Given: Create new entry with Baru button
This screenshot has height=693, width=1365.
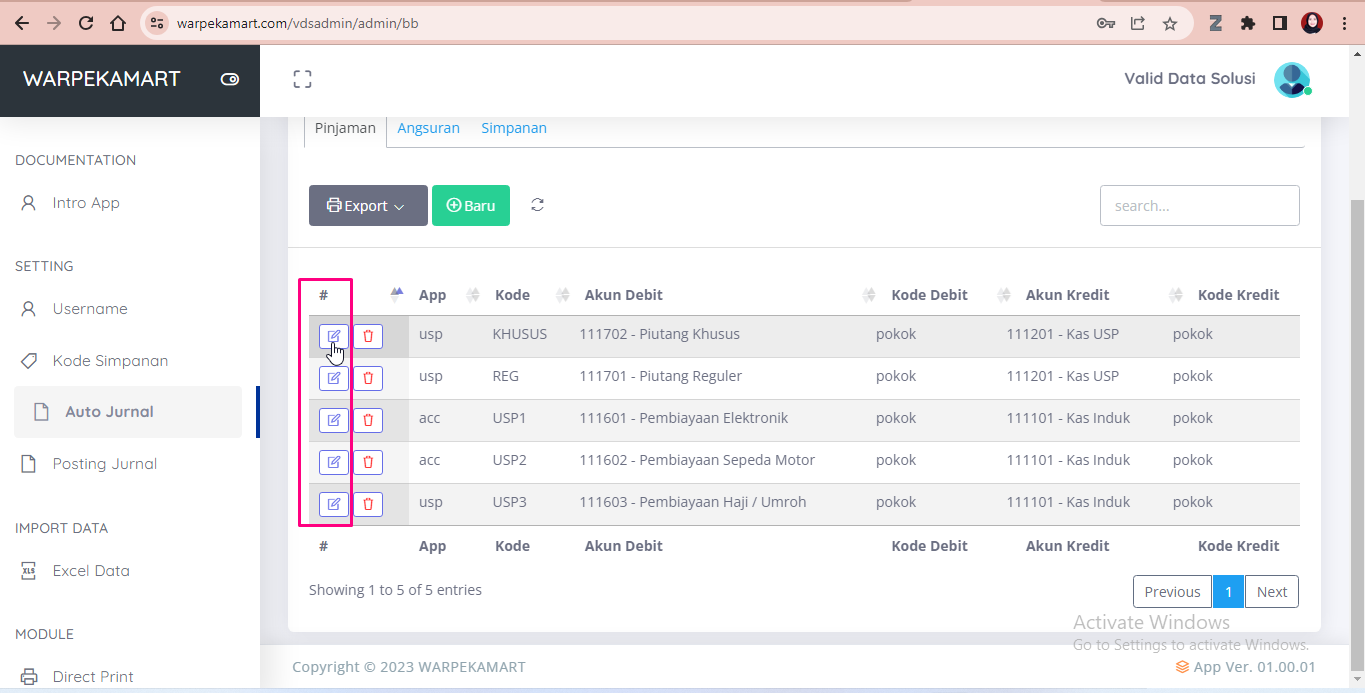Looking at the screenshot, I should click(471, 205).
